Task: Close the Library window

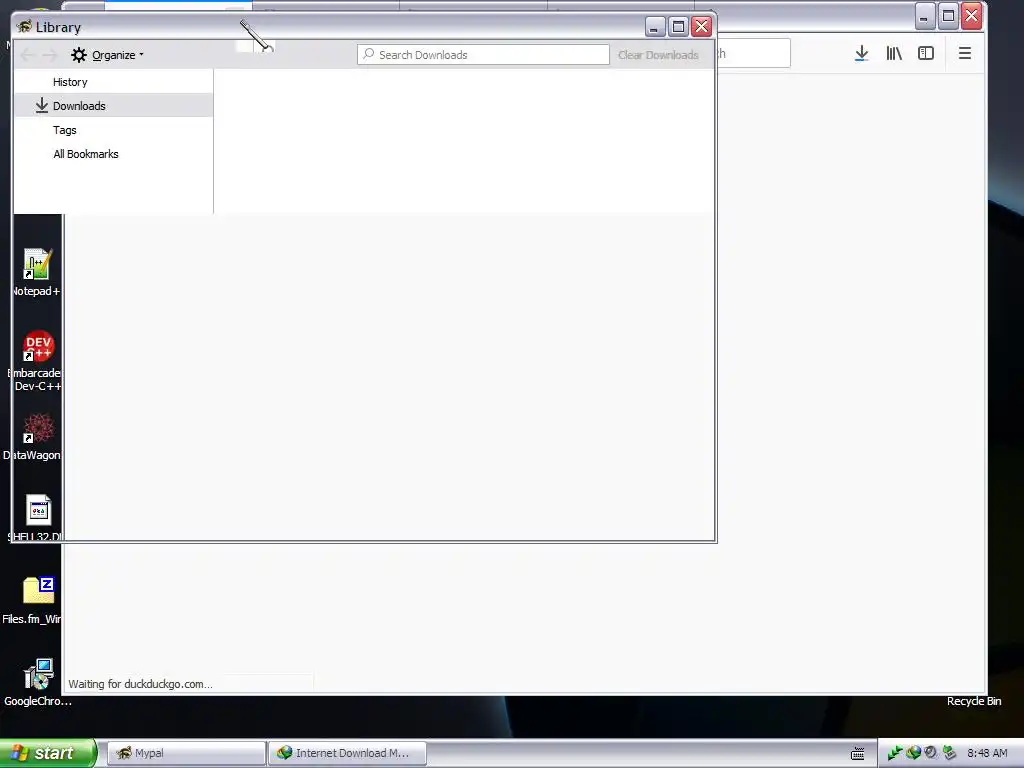Action: pos(701,27)
